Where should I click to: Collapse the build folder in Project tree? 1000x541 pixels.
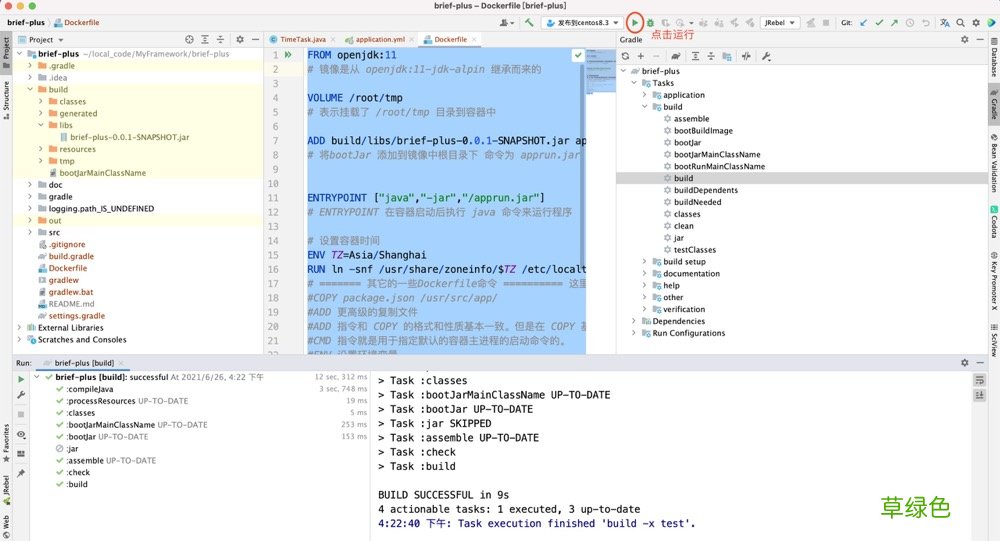tap(30, 89)
